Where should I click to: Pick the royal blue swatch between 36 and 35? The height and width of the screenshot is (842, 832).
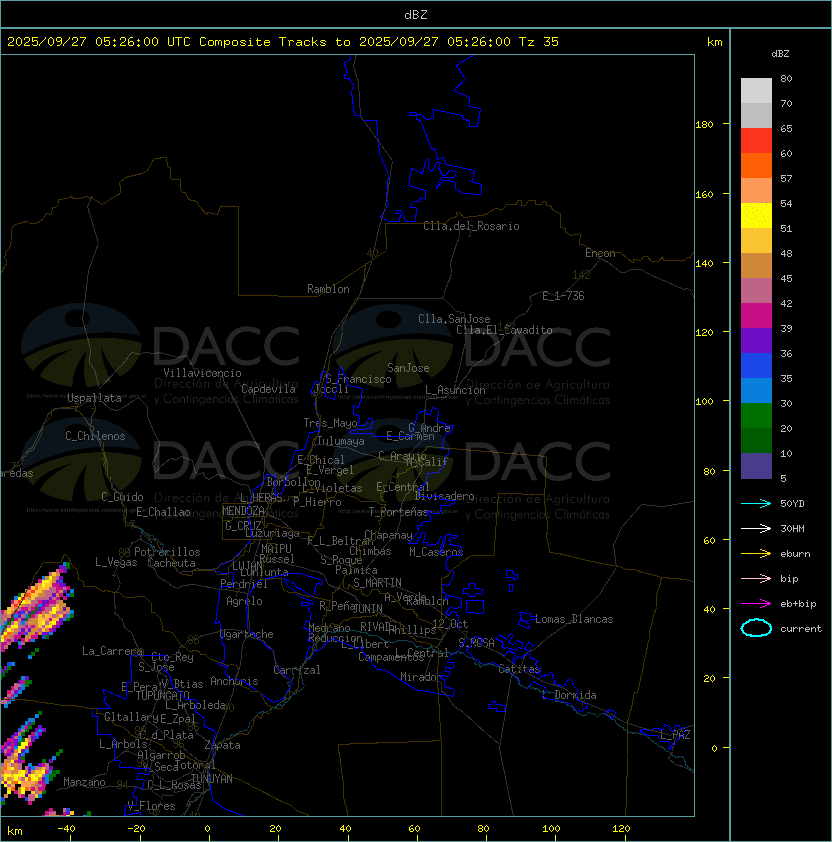point(756,366)
